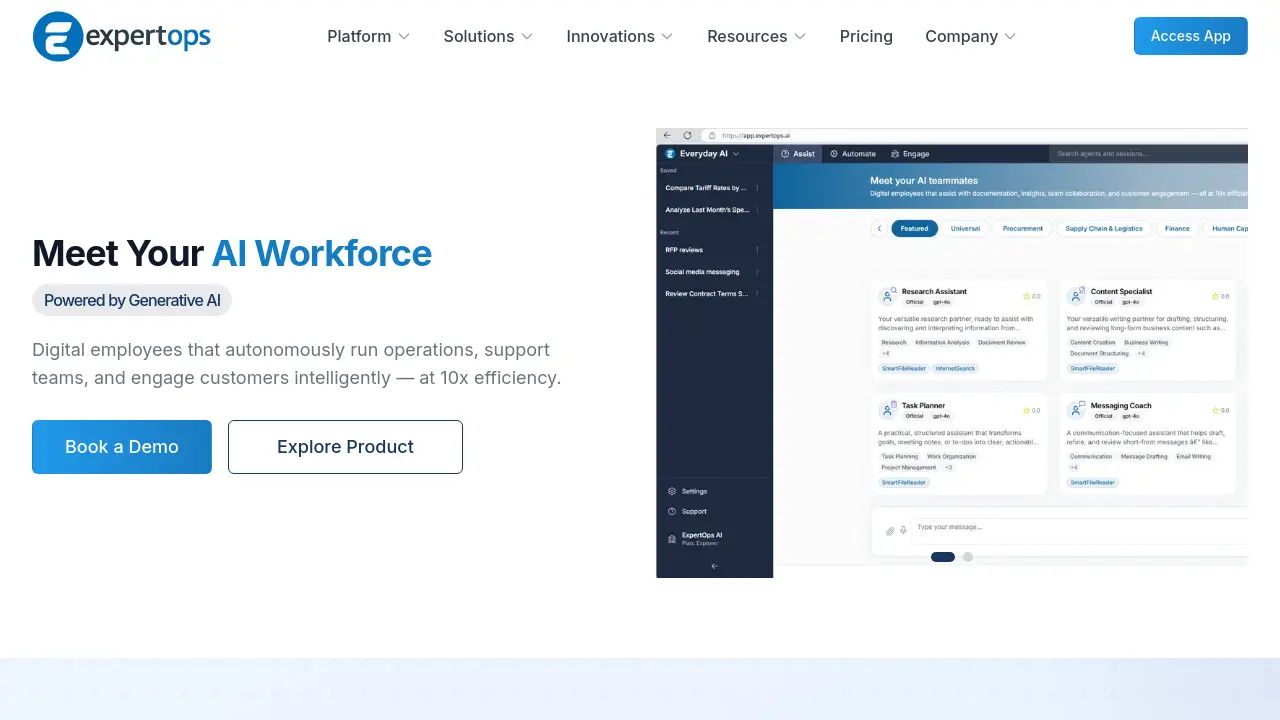Image resolution: width=1280 pixels, height=720 pixels.
Task: Click the browser reload icon in preview
Action: click(687, 135)
